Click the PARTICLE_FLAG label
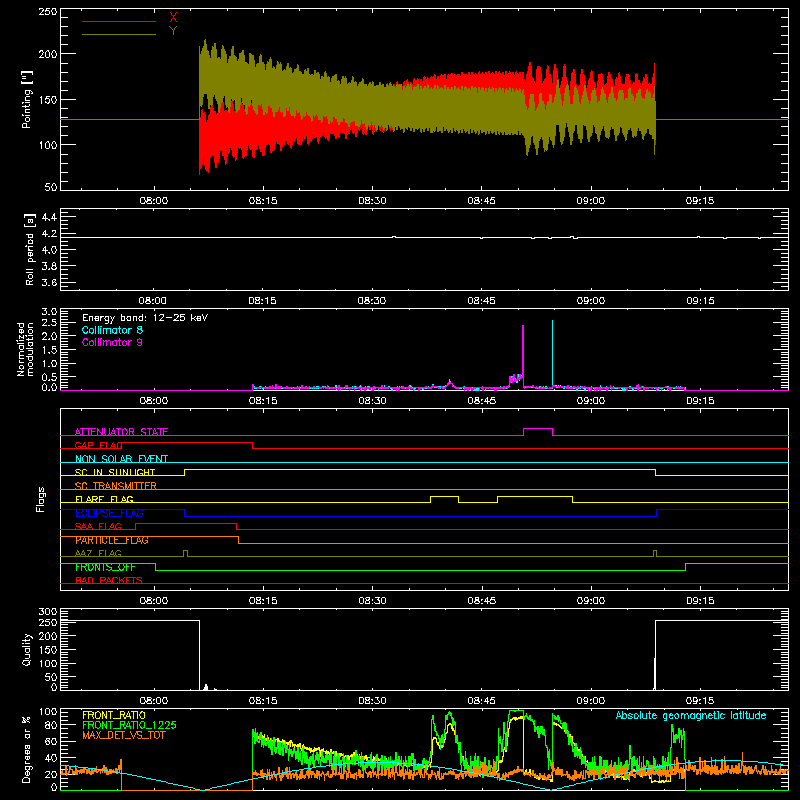Viewport: 800px width, 800px height. 112,540
